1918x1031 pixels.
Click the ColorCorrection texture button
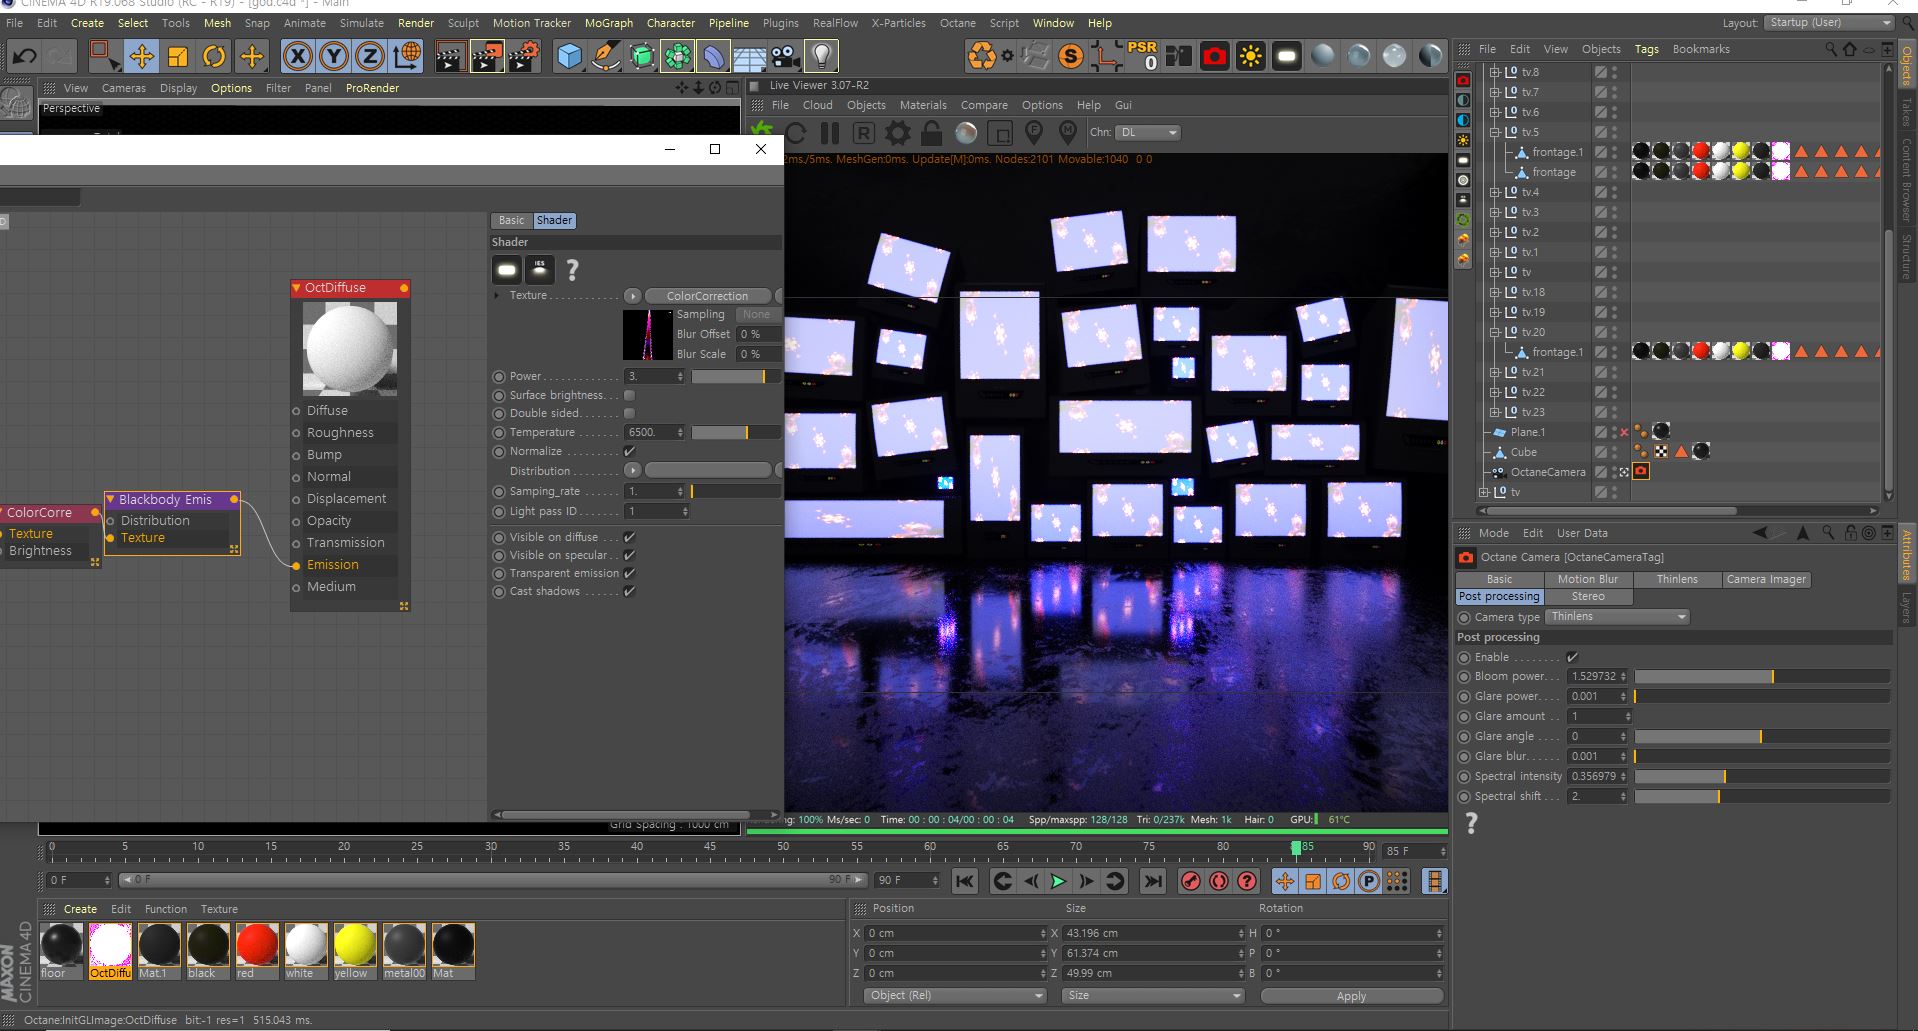[707, 296]
